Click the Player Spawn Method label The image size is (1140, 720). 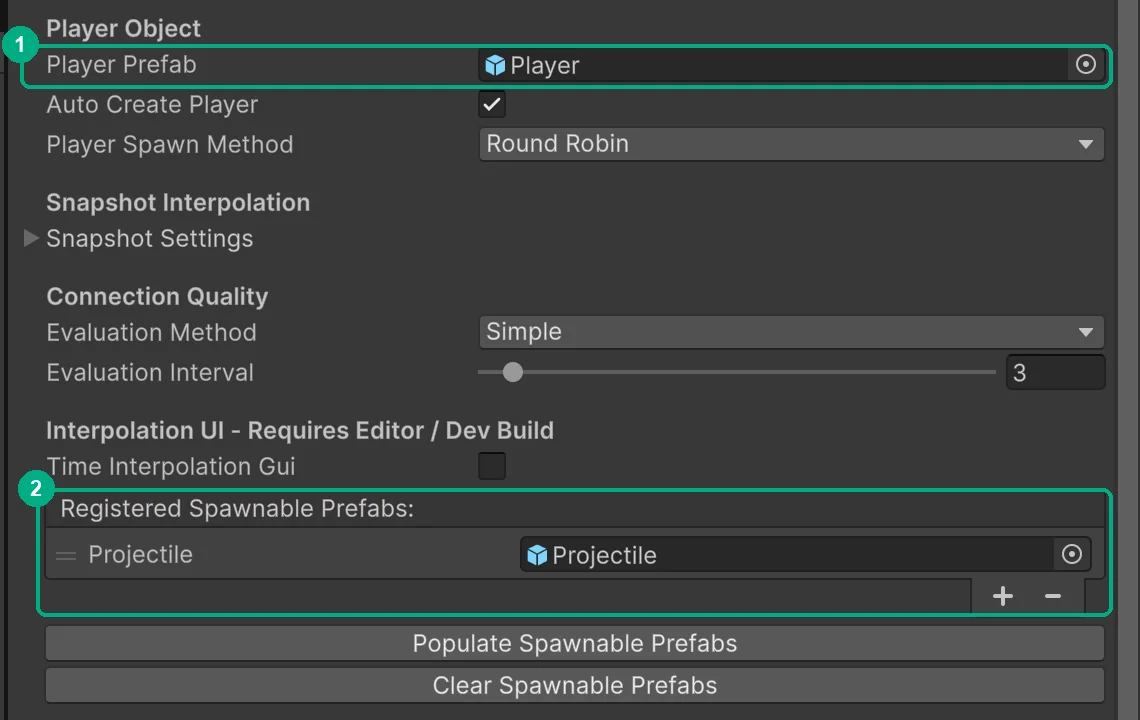coord(170,145)
